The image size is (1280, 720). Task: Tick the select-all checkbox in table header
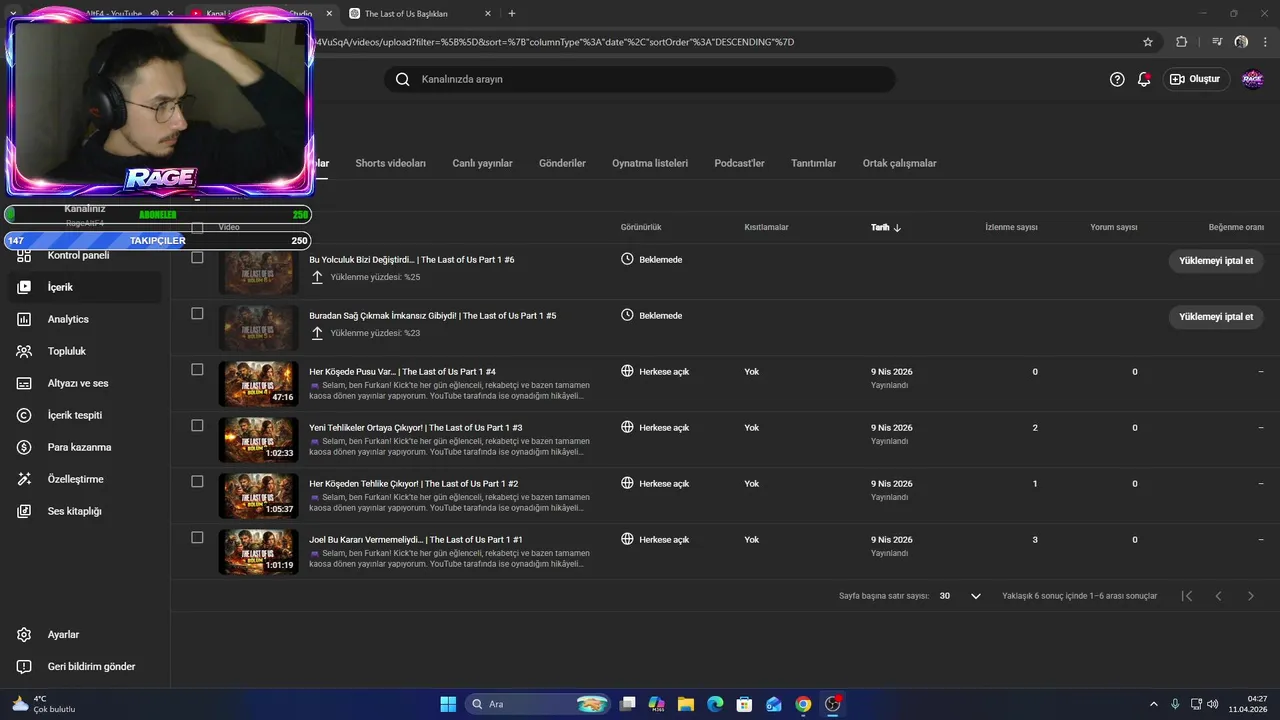[197, 227]
